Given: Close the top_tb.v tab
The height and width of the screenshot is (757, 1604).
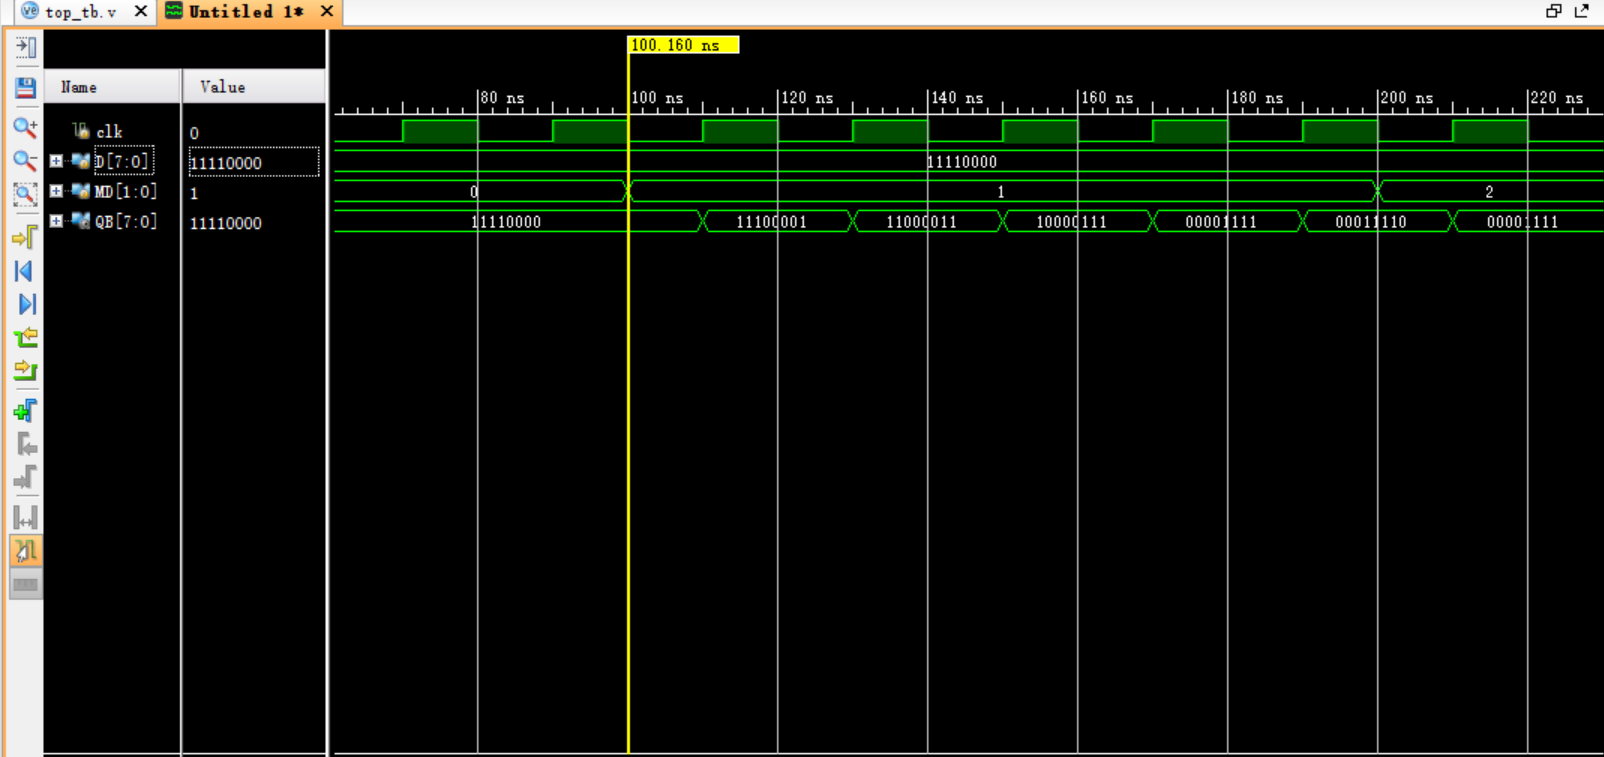Looking at the screenshot, I should tap(141, 11).
